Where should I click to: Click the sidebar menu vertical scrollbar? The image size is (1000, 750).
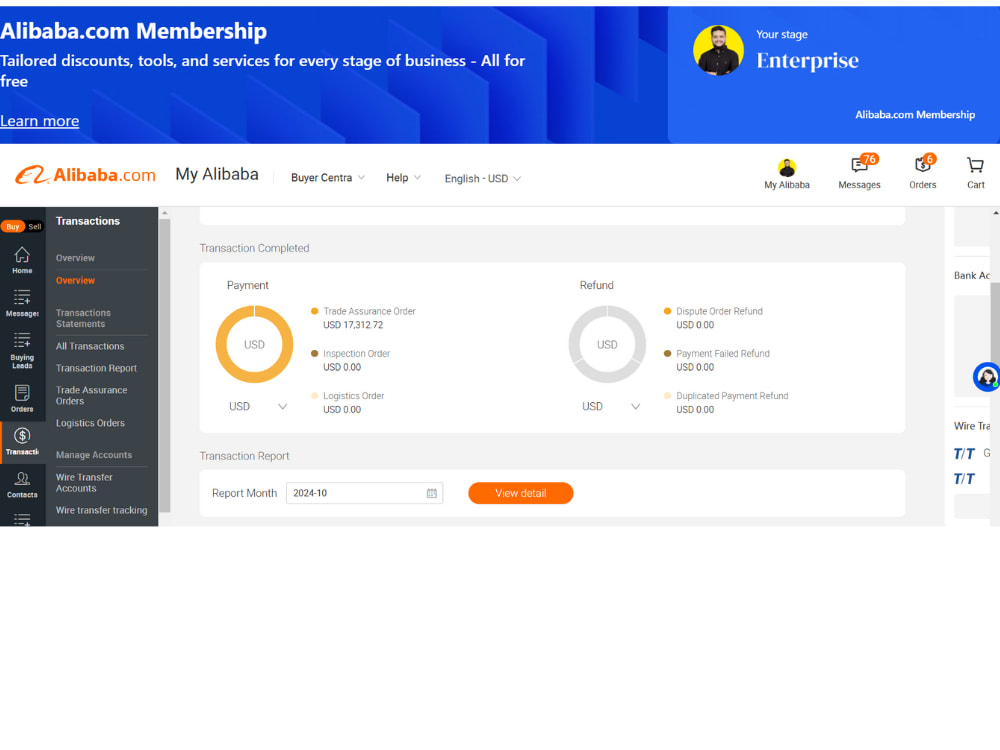coord(165,365)
